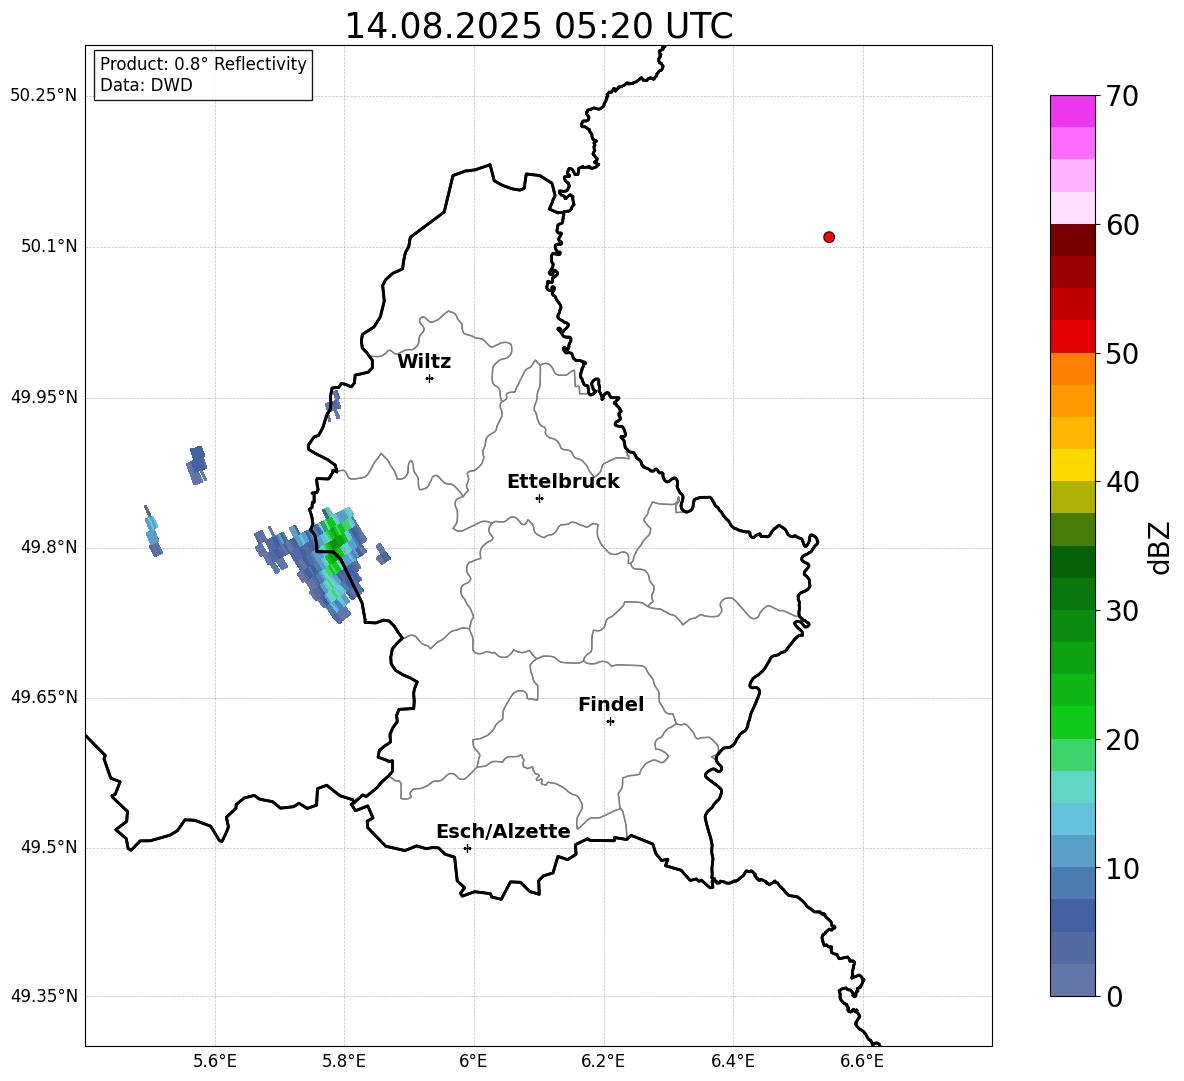Viewport: 1184px width, 1081px height.
Task: Click the Findel label
Action: coord(611,704)
